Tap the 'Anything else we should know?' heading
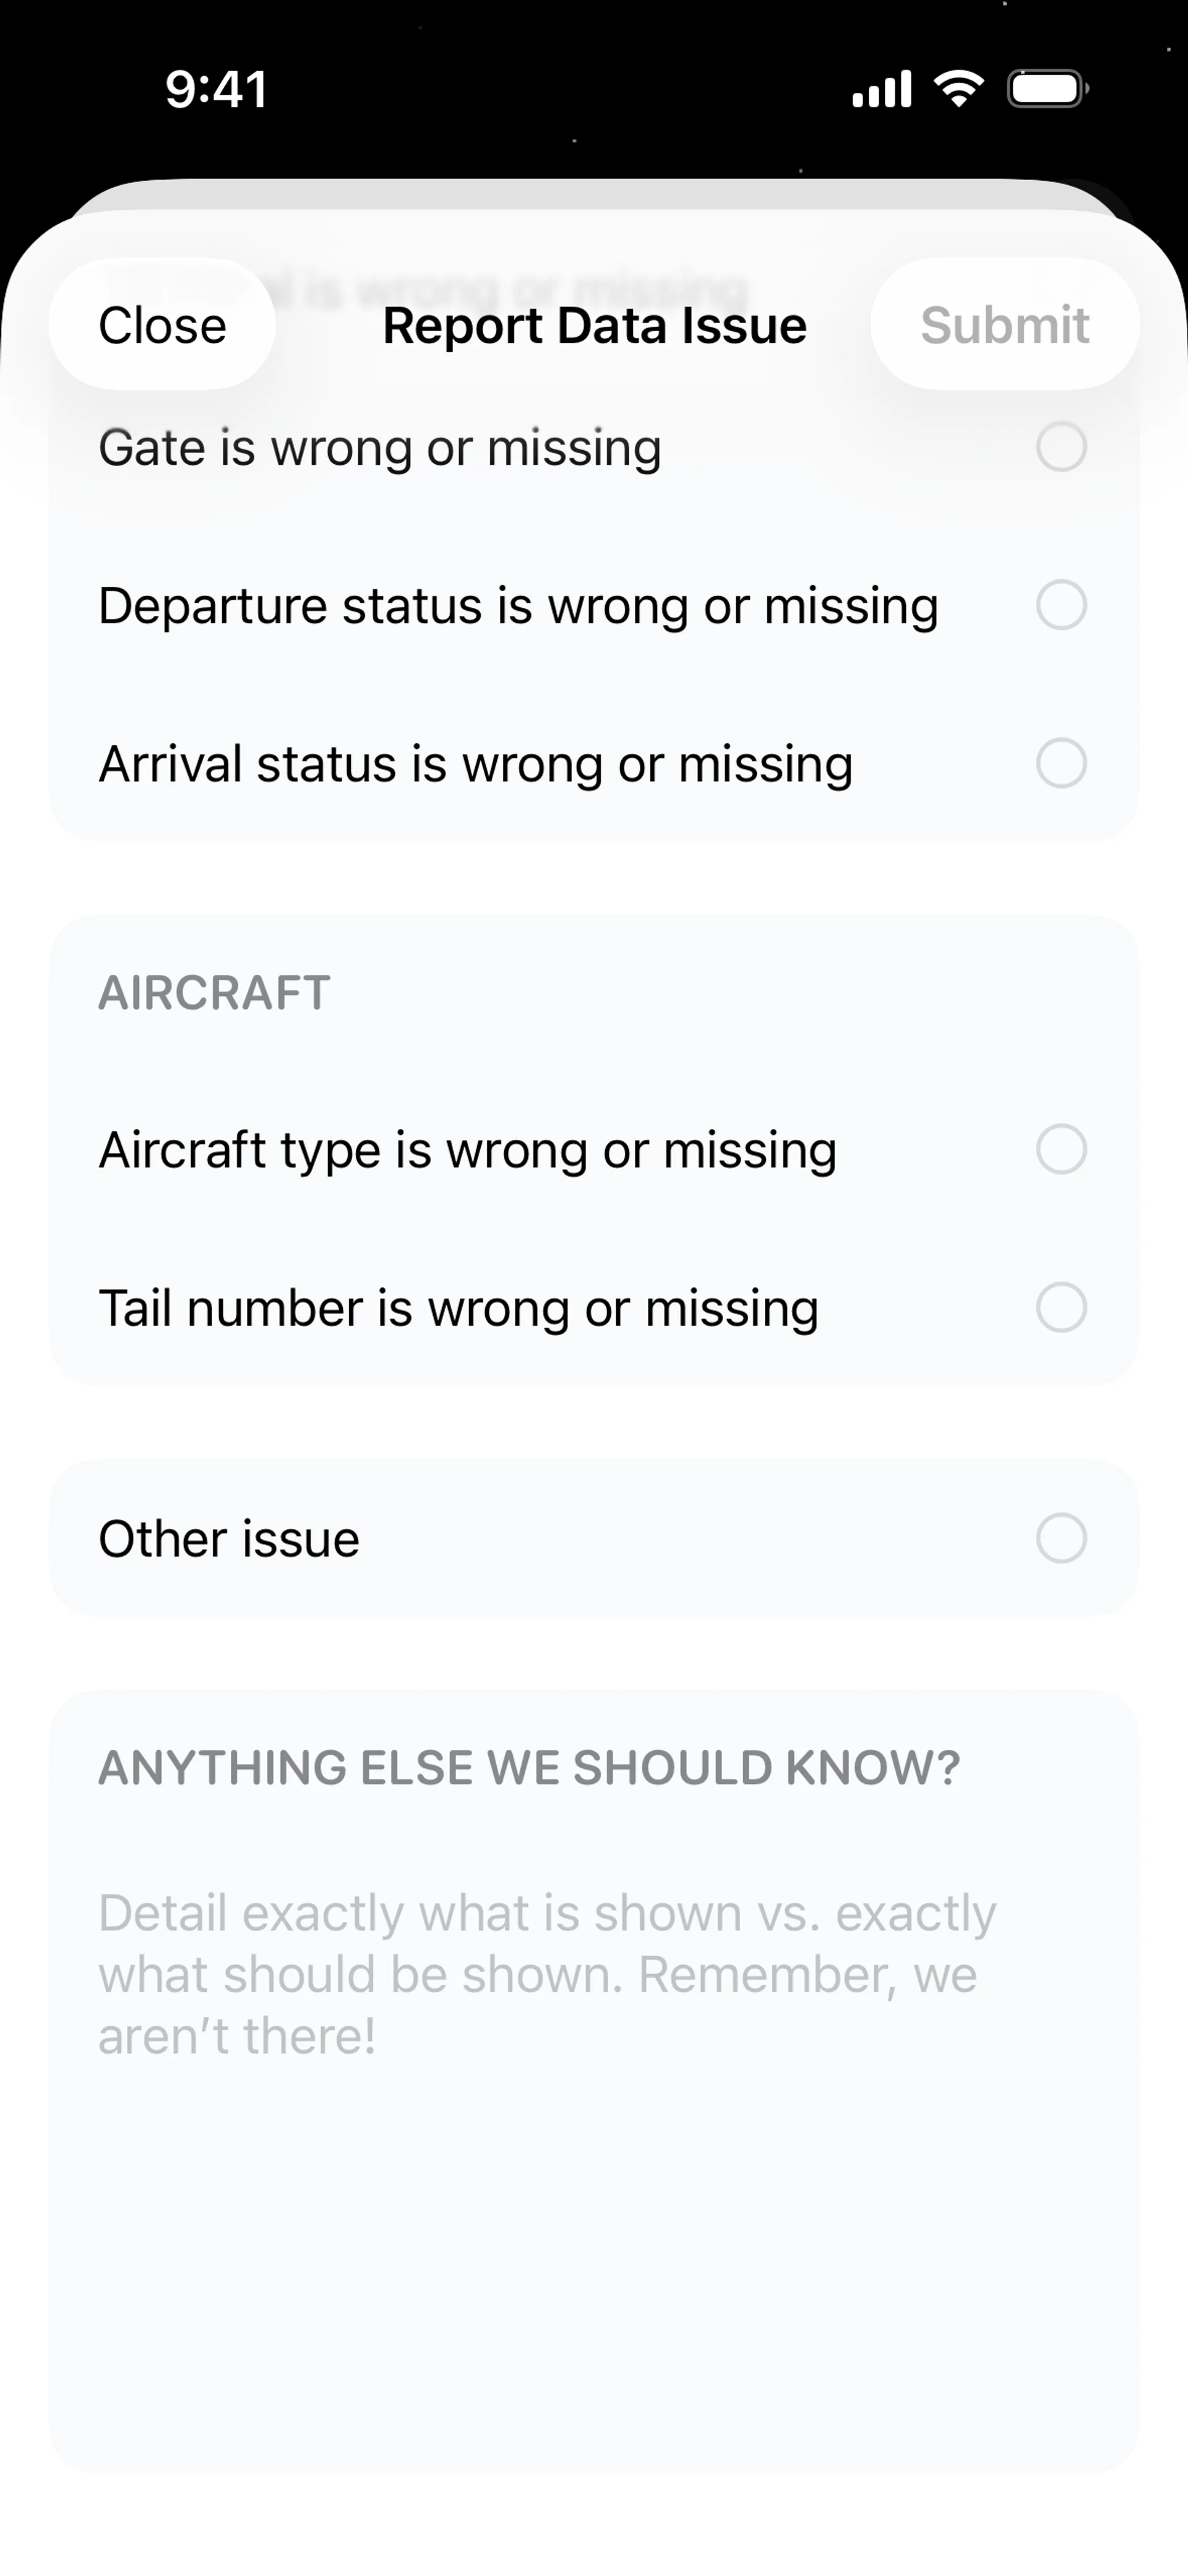This screenshot has height=2576, width=1188. point(529,1767)
